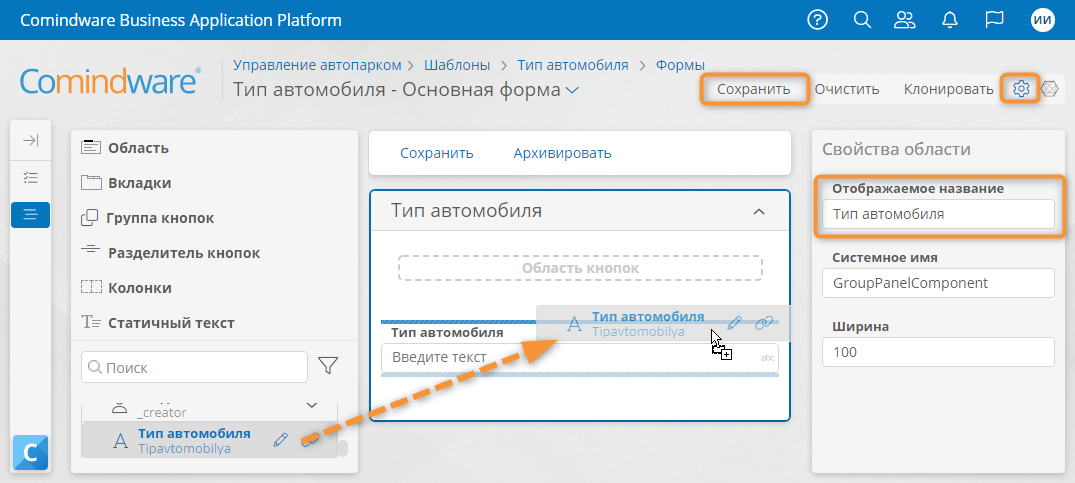The height and width of the screenshot is (483, 1075).
Task: Open form settings gear icon
Action: 1022,88
